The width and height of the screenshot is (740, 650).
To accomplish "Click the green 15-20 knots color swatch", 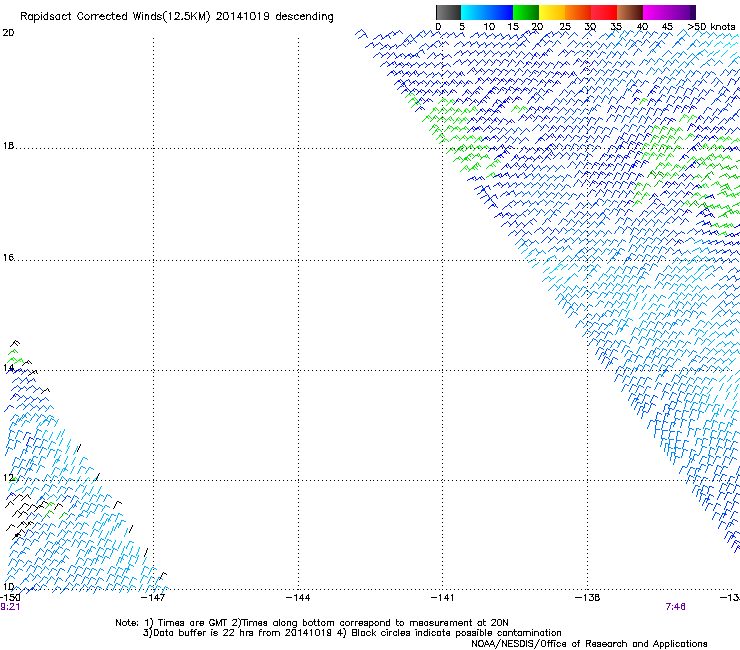I will (526, 12).
